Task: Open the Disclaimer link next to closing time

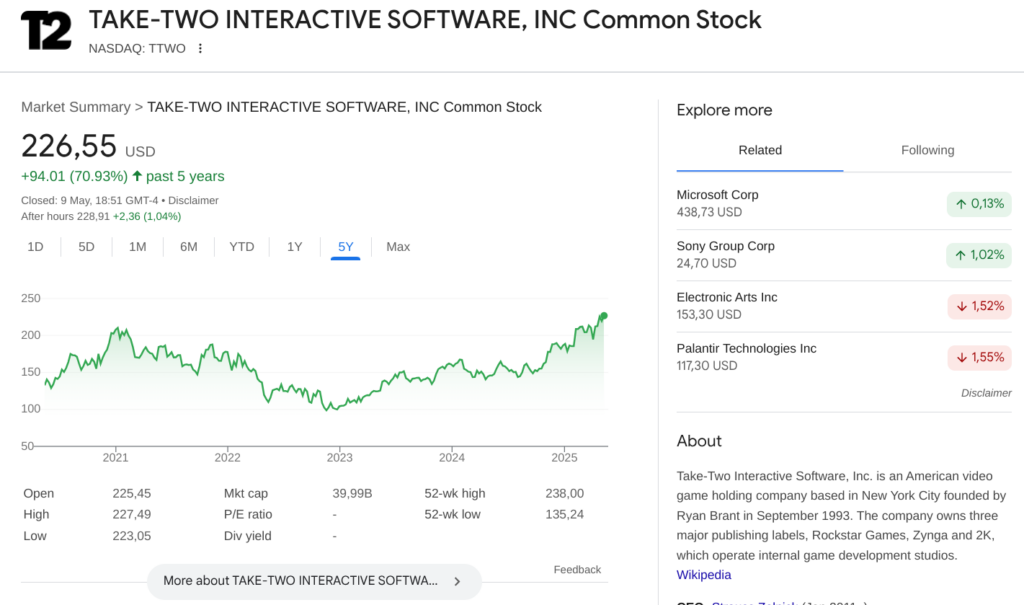Action: coord(193,201)
